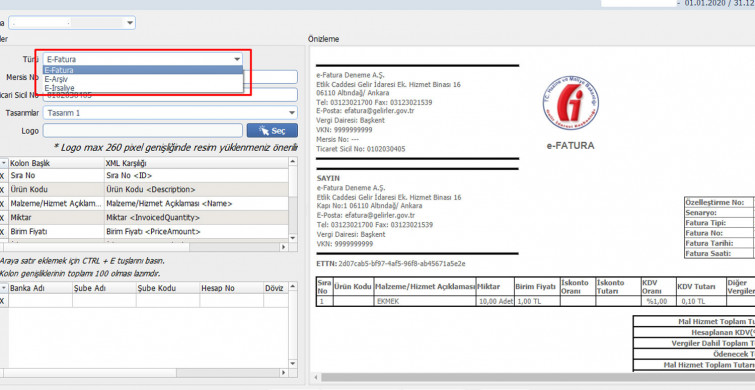This screenshot has height=390, width=755.
Task: Click the Miktar <InvoicedQuantity> XML cell
Action: coord(196,218)
